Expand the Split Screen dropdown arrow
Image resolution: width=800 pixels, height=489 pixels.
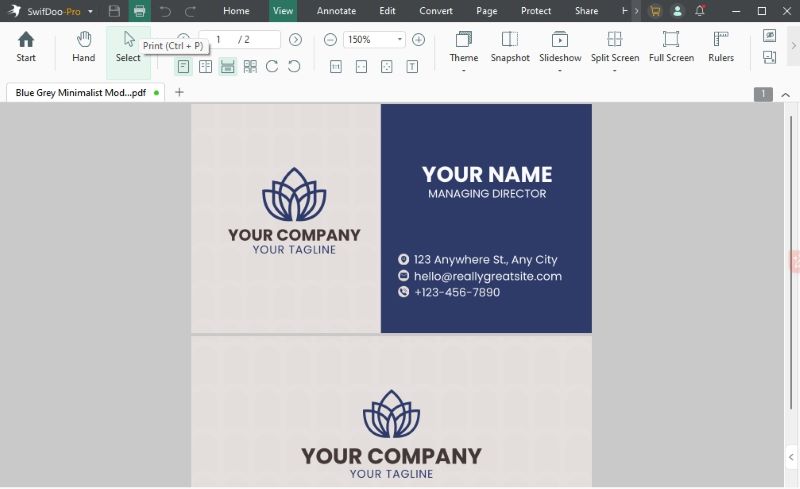(615, 70)
